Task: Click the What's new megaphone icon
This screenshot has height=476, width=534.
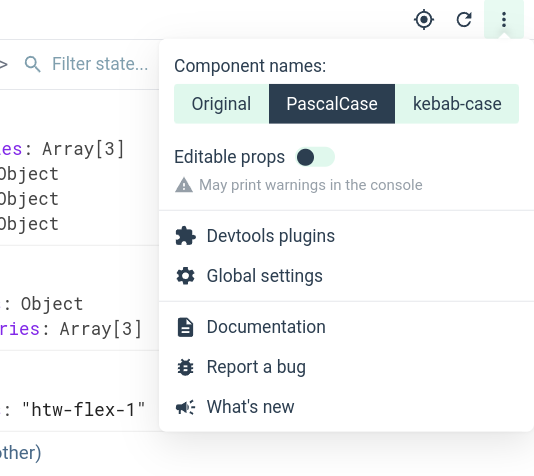Action: (x=185, y=407)
